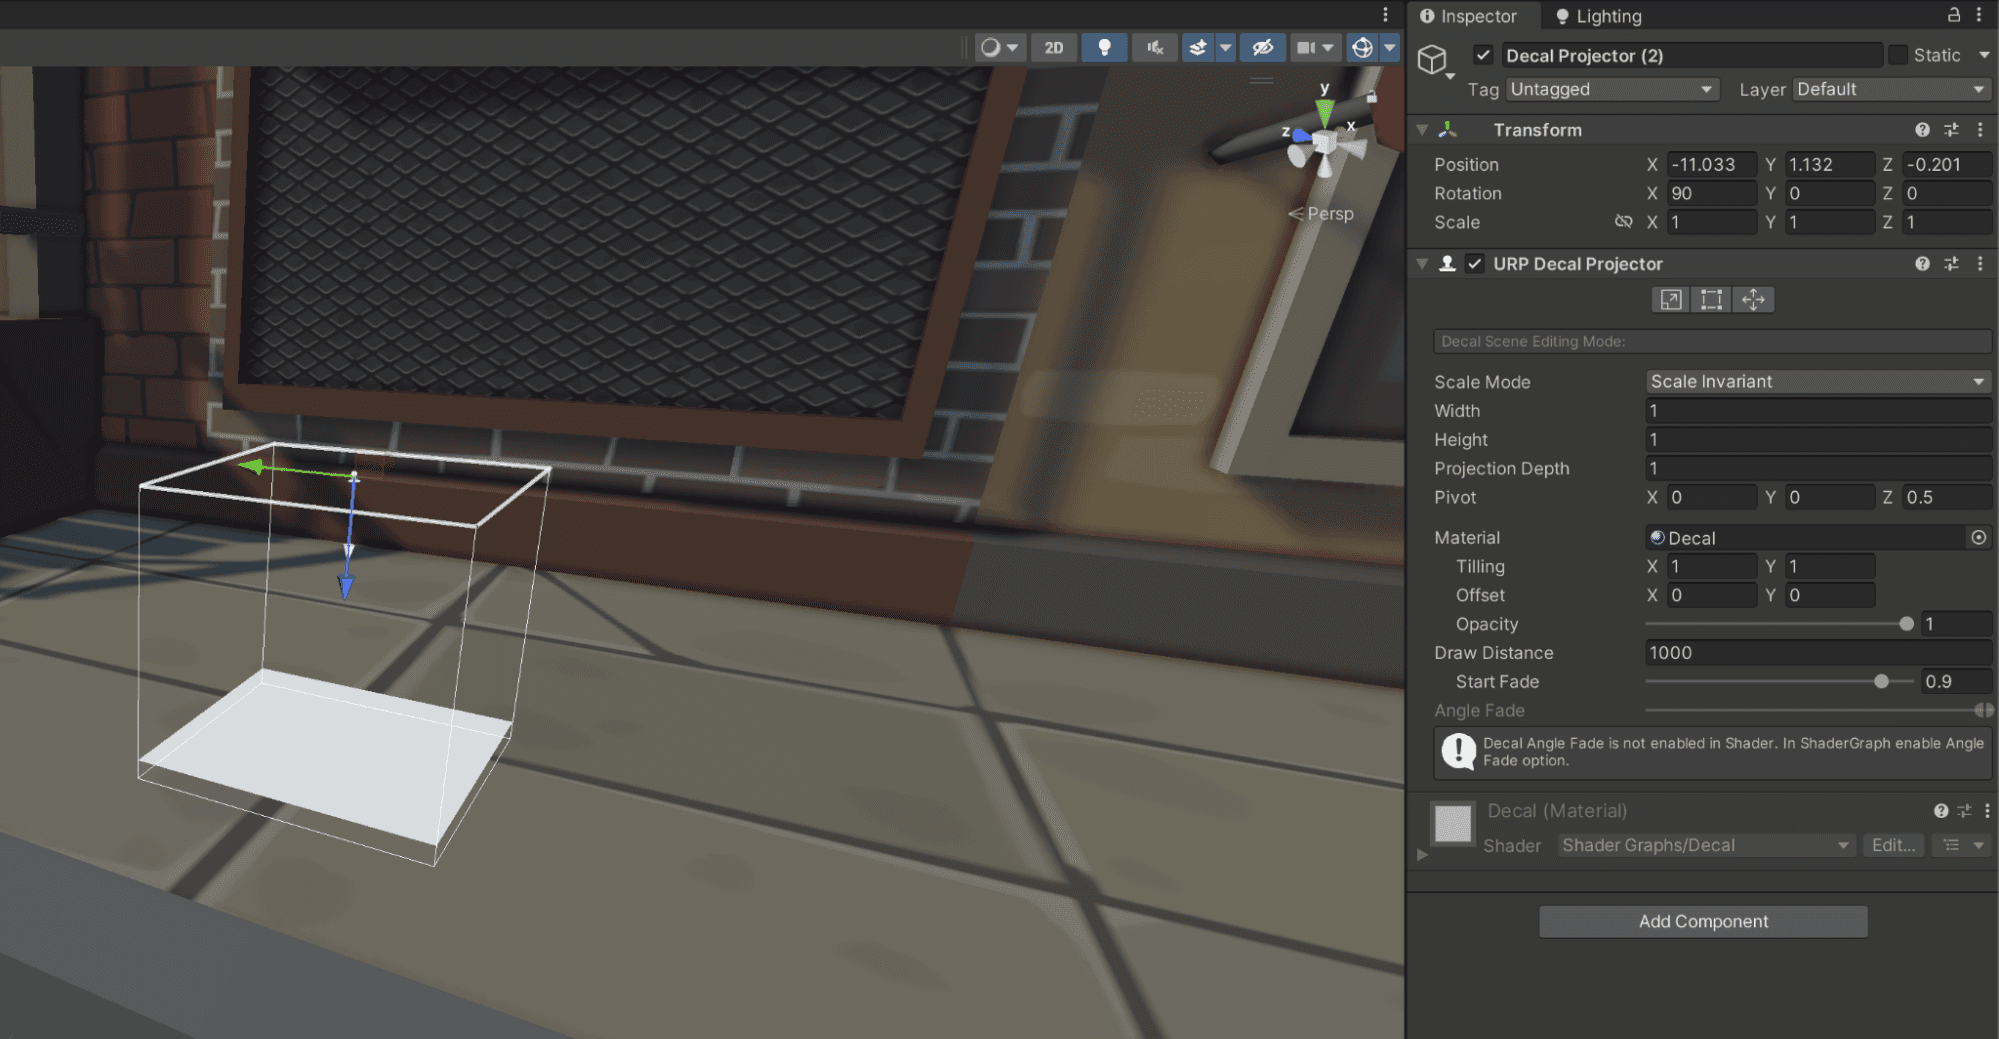Screen dimensions: 1999x1039
Task: Lock the Inspector with the padlock icon
Action: [1954, 14]
